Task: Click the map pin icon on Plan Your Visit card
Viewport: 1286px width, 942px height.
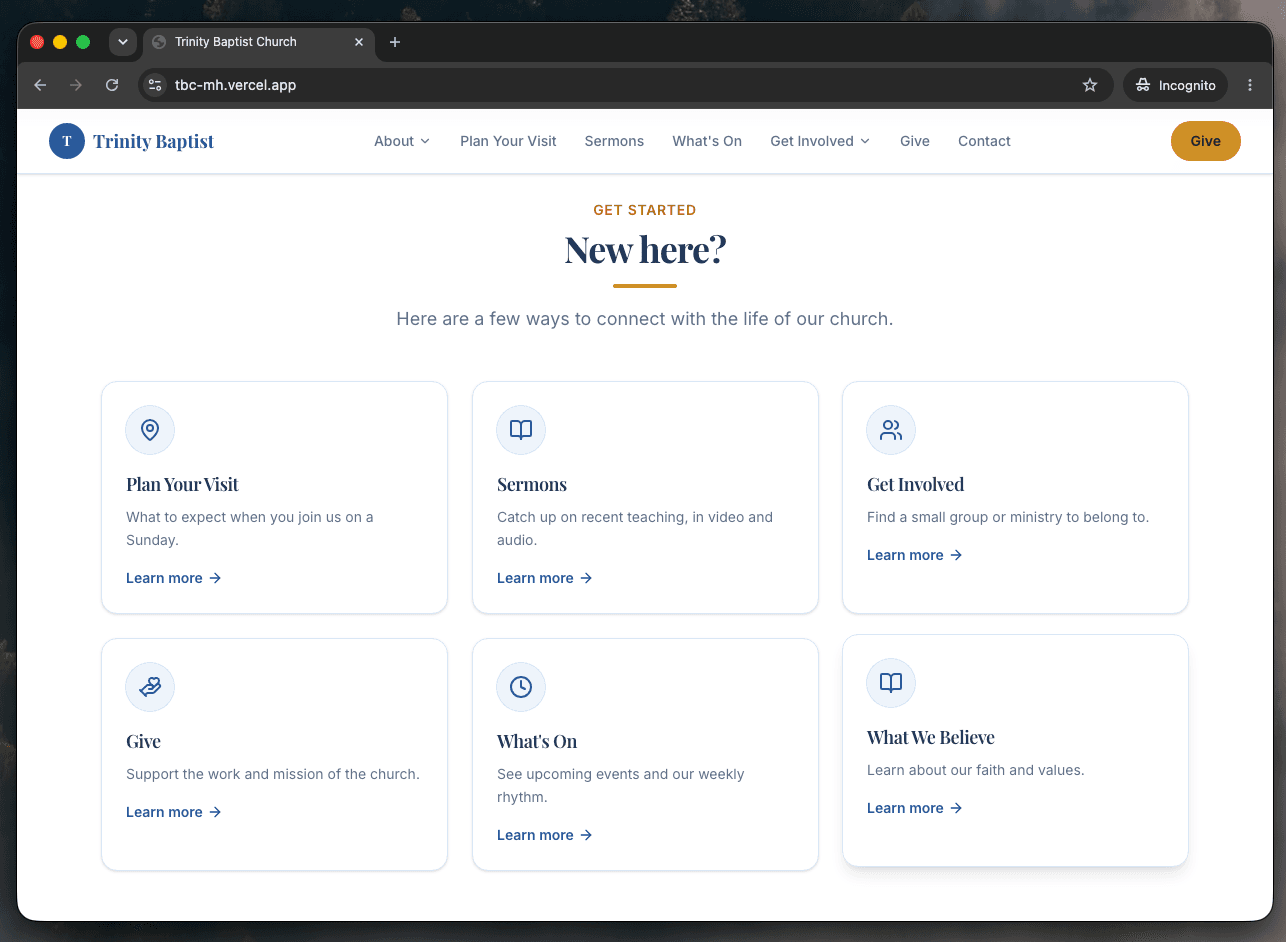Action: tap(150, 430)
